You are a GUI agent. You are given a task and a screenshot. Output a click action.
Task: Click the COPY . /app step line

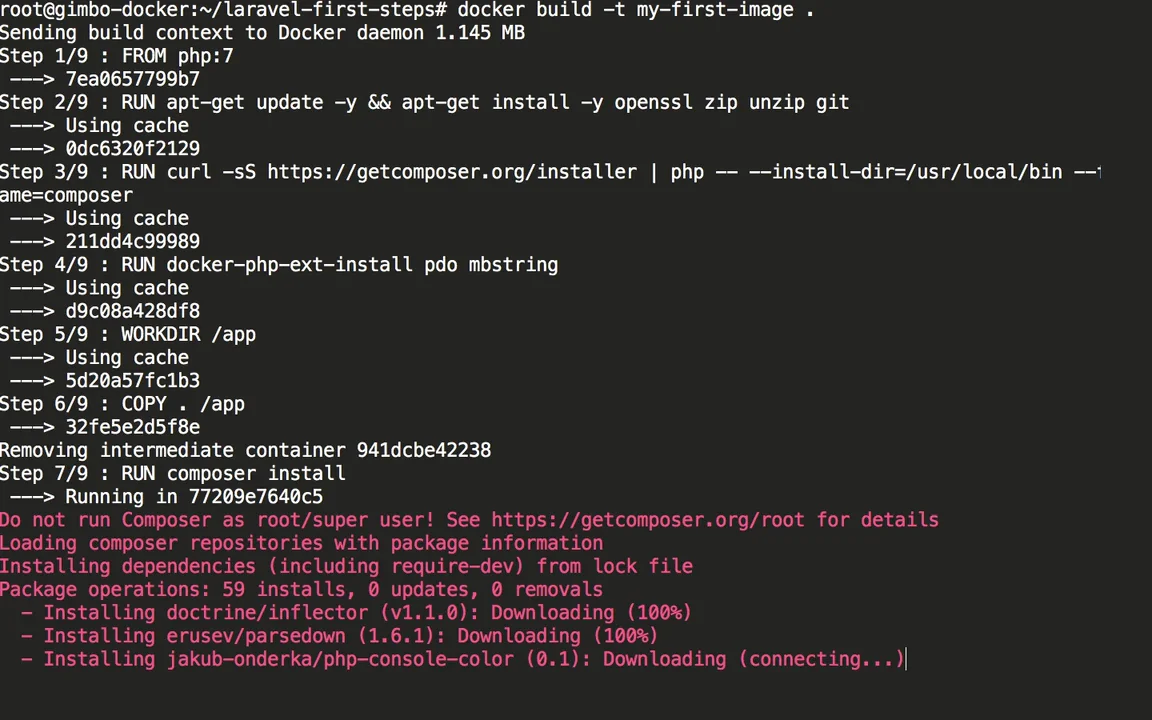tap(123, 404)
